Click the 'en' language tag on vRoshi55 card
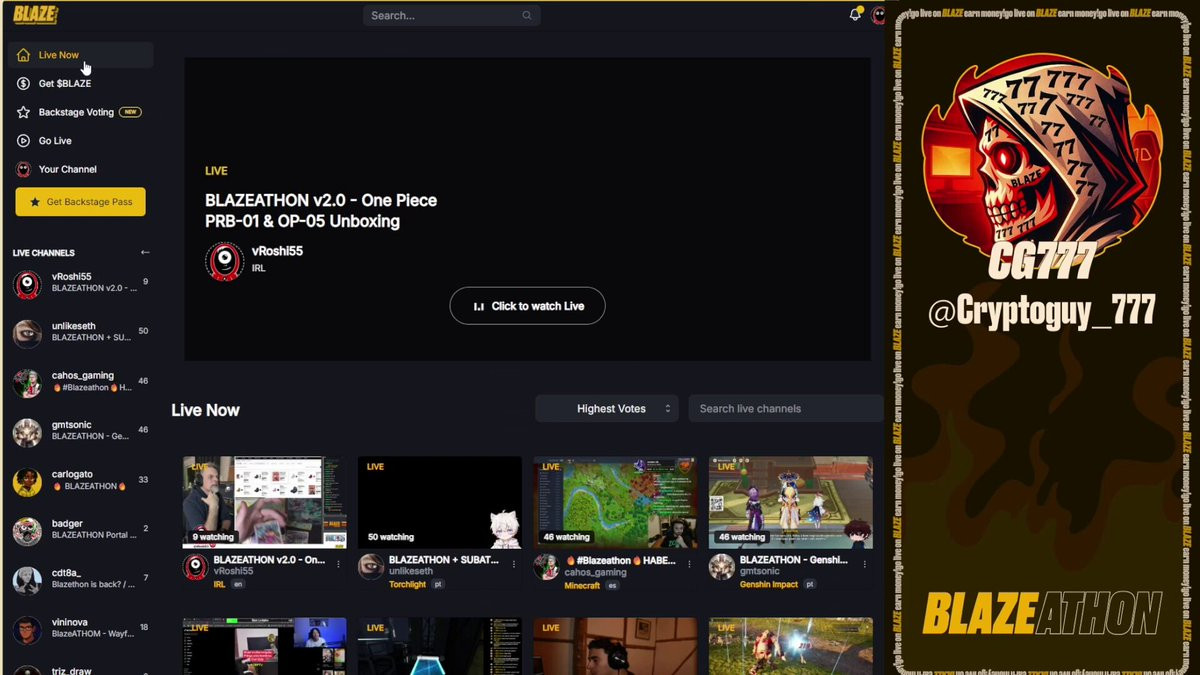Image resolution: width=1200 pixels, height=675 pixels. coord(238,584)
